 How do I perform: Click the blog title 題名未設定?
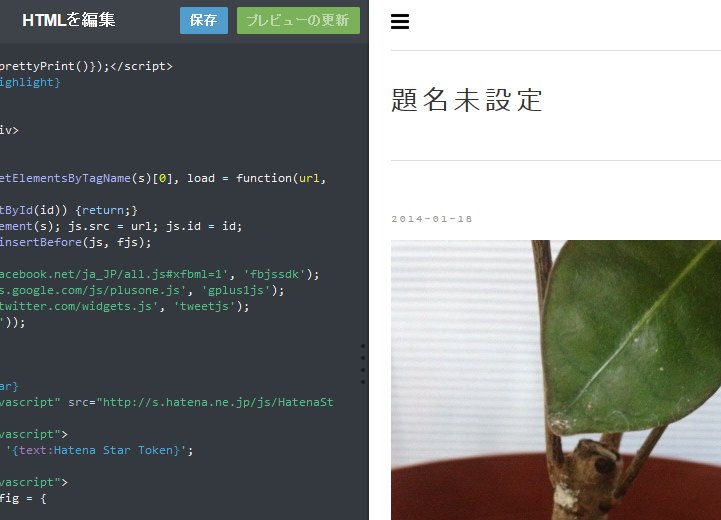click(467, 100)
